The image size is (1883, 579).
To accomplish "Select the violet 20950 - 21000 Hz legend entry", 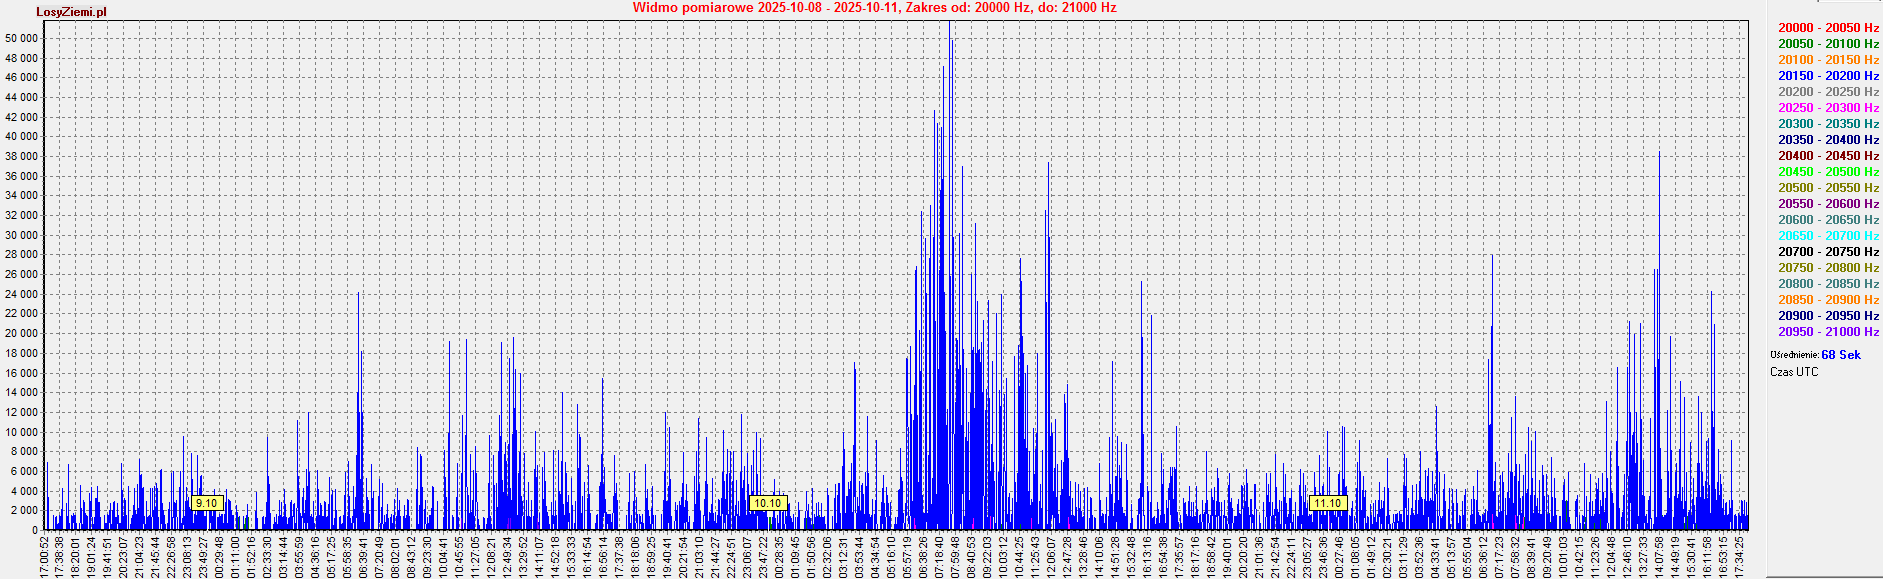I will pos(1828,332).
